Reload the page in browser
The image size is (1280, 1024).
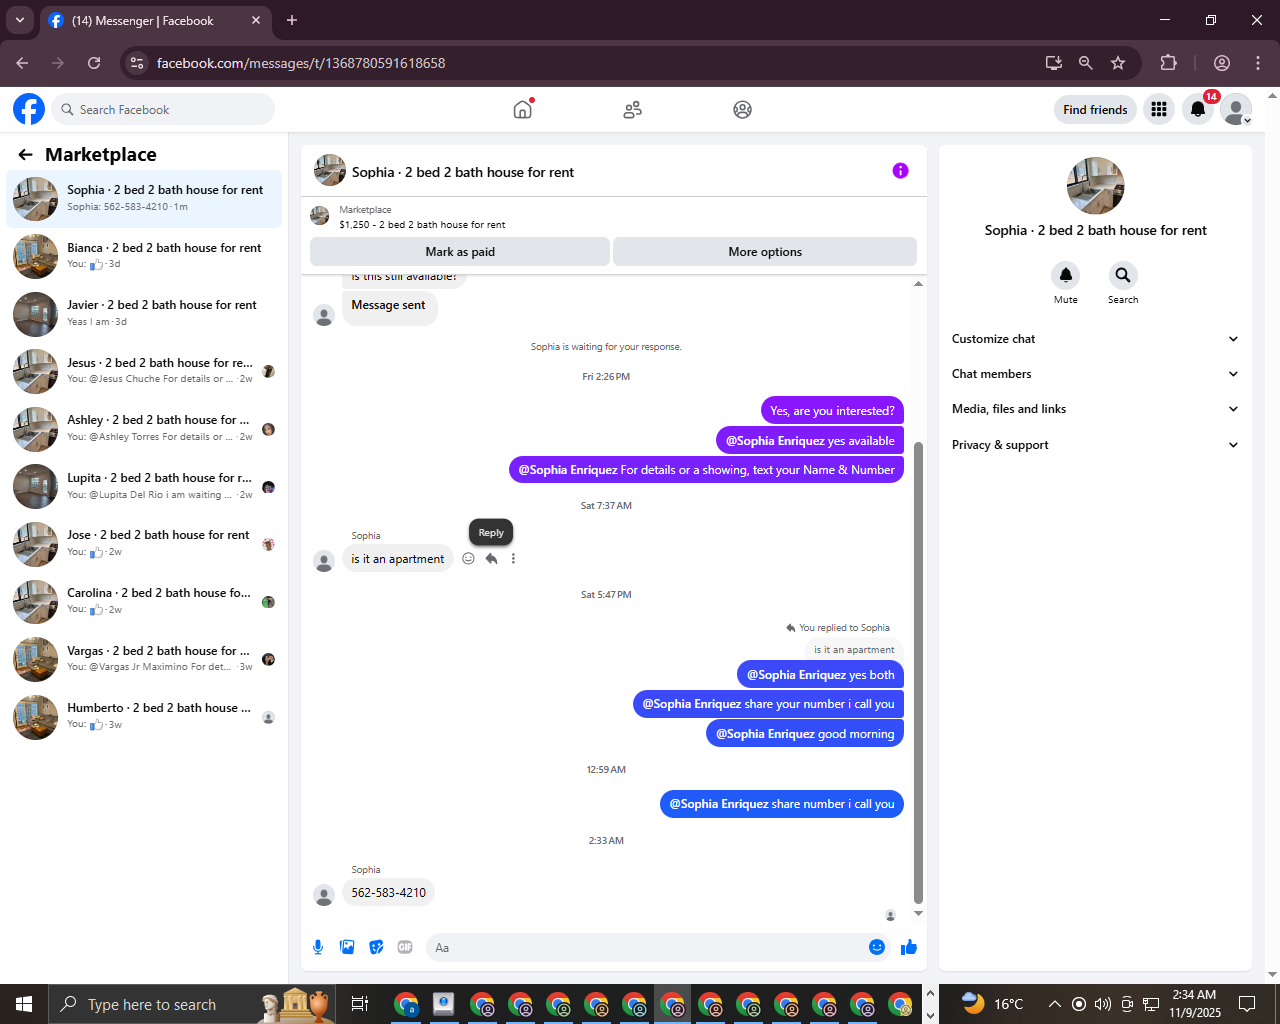pos(94,63)
